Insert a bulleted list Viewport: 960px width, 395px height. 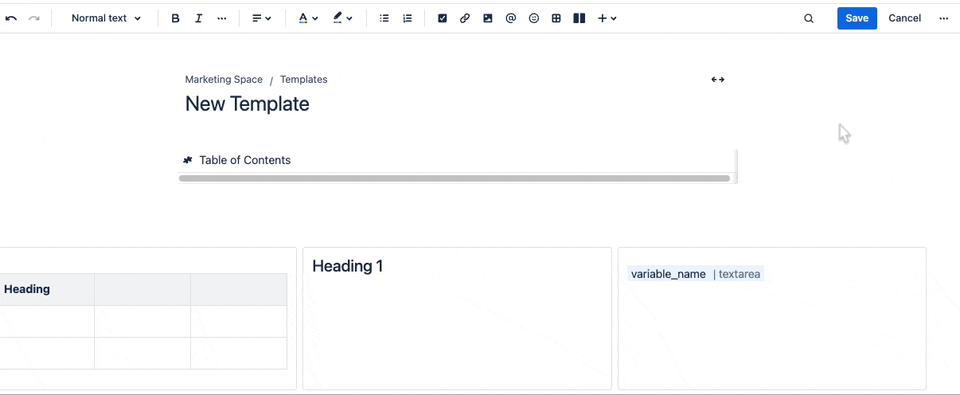click(x=384, y=18)
